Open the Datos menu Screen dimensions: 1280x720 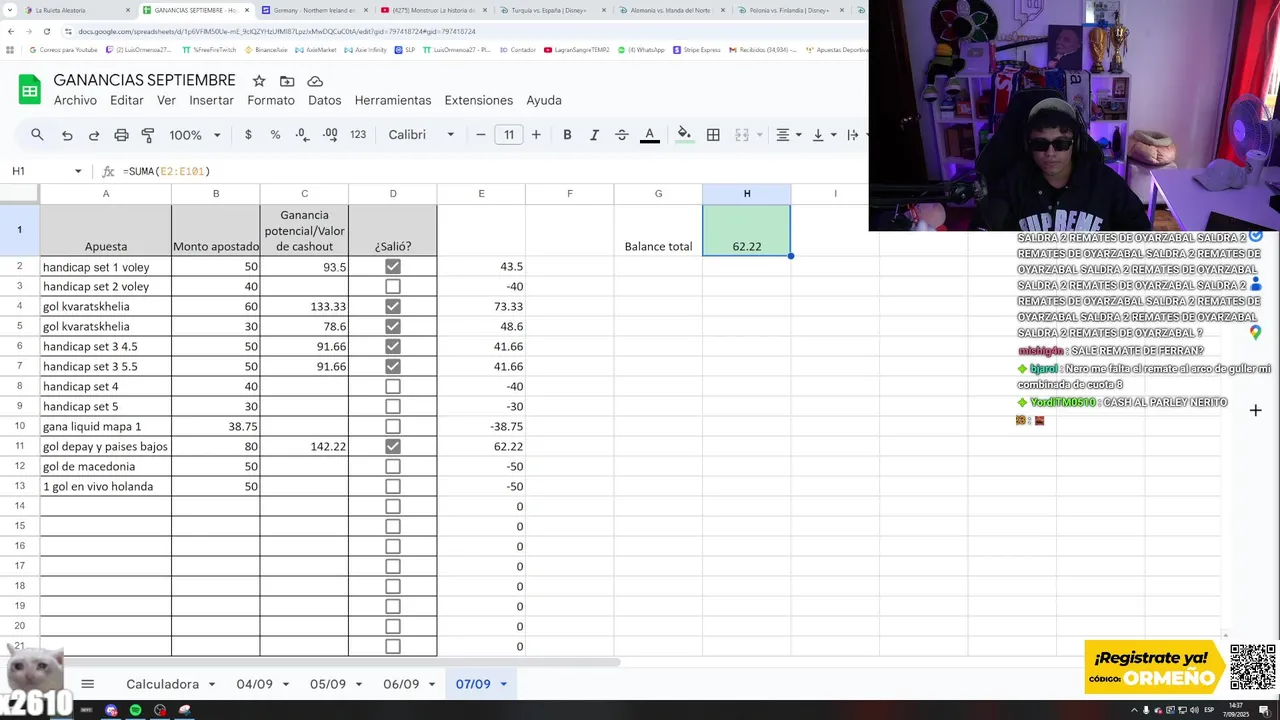[325, 100]
